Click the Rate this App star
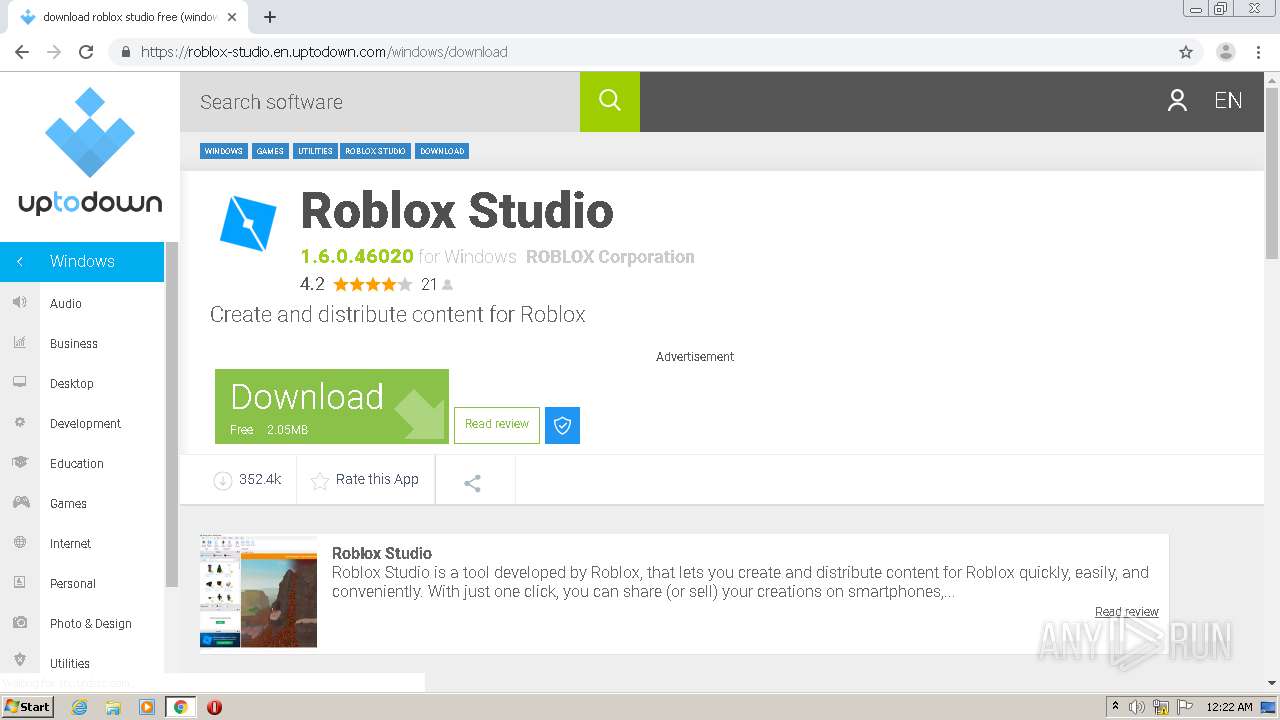Image resolution: width=1280 pixels, height=720 pixels. pyautogui.click(x=320, y=481)
